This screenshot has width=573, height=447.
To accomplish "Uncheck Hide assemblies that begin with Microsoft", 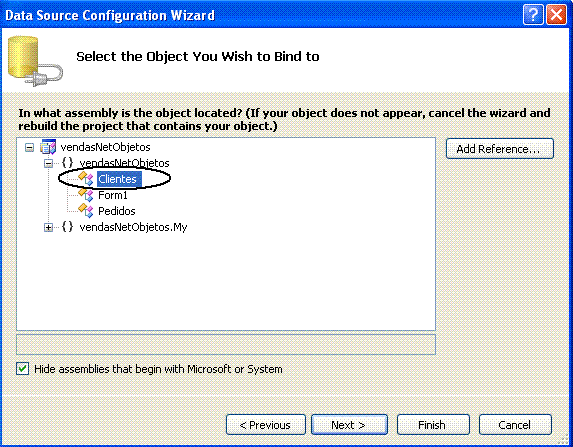I will pos(22,368).
